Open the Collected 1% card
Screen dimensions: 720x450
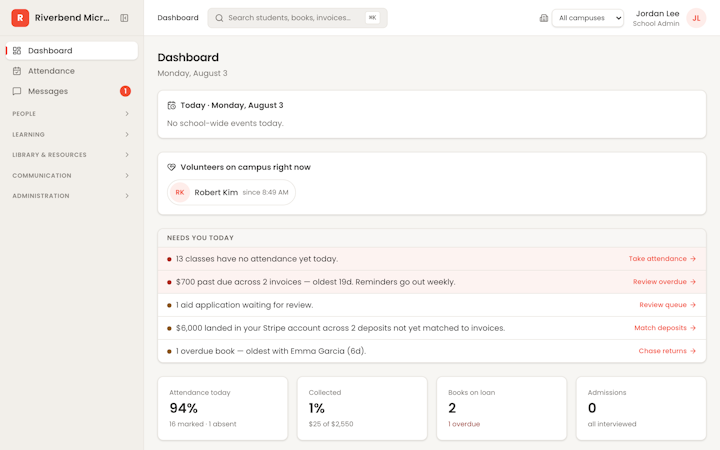click(362, 408)
